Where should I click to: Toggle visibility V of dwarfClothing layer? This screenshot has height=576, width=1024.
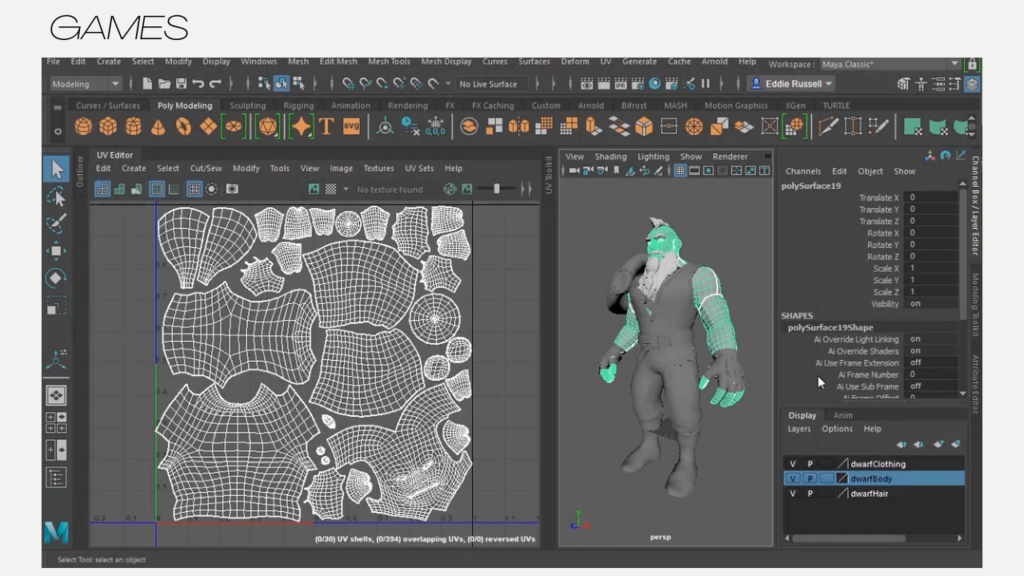click(x=793, y=464)
